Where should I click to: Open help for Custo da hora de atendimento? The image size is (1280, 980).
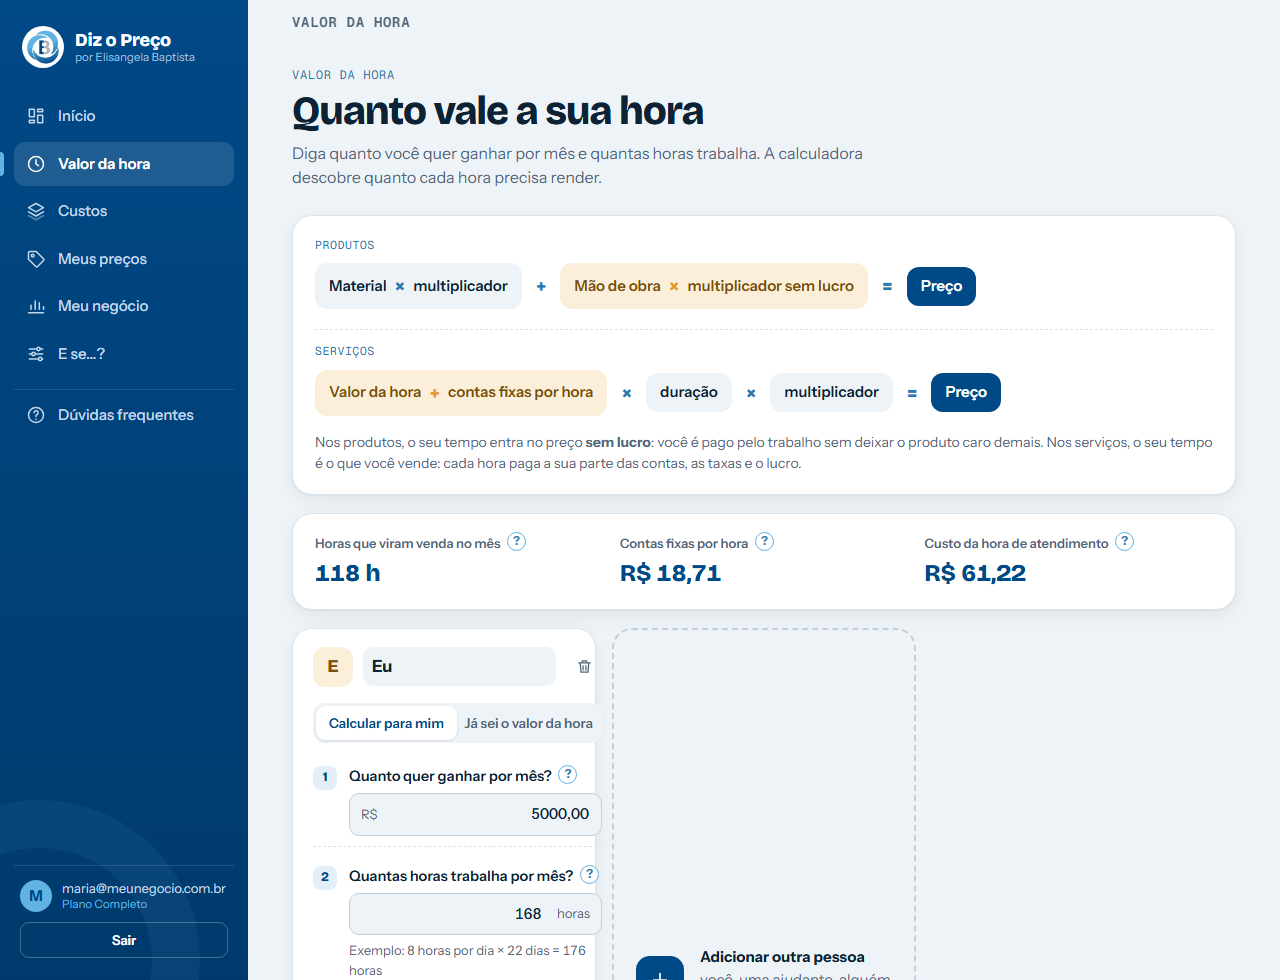pyautogui.click(x=1124, y=542)
